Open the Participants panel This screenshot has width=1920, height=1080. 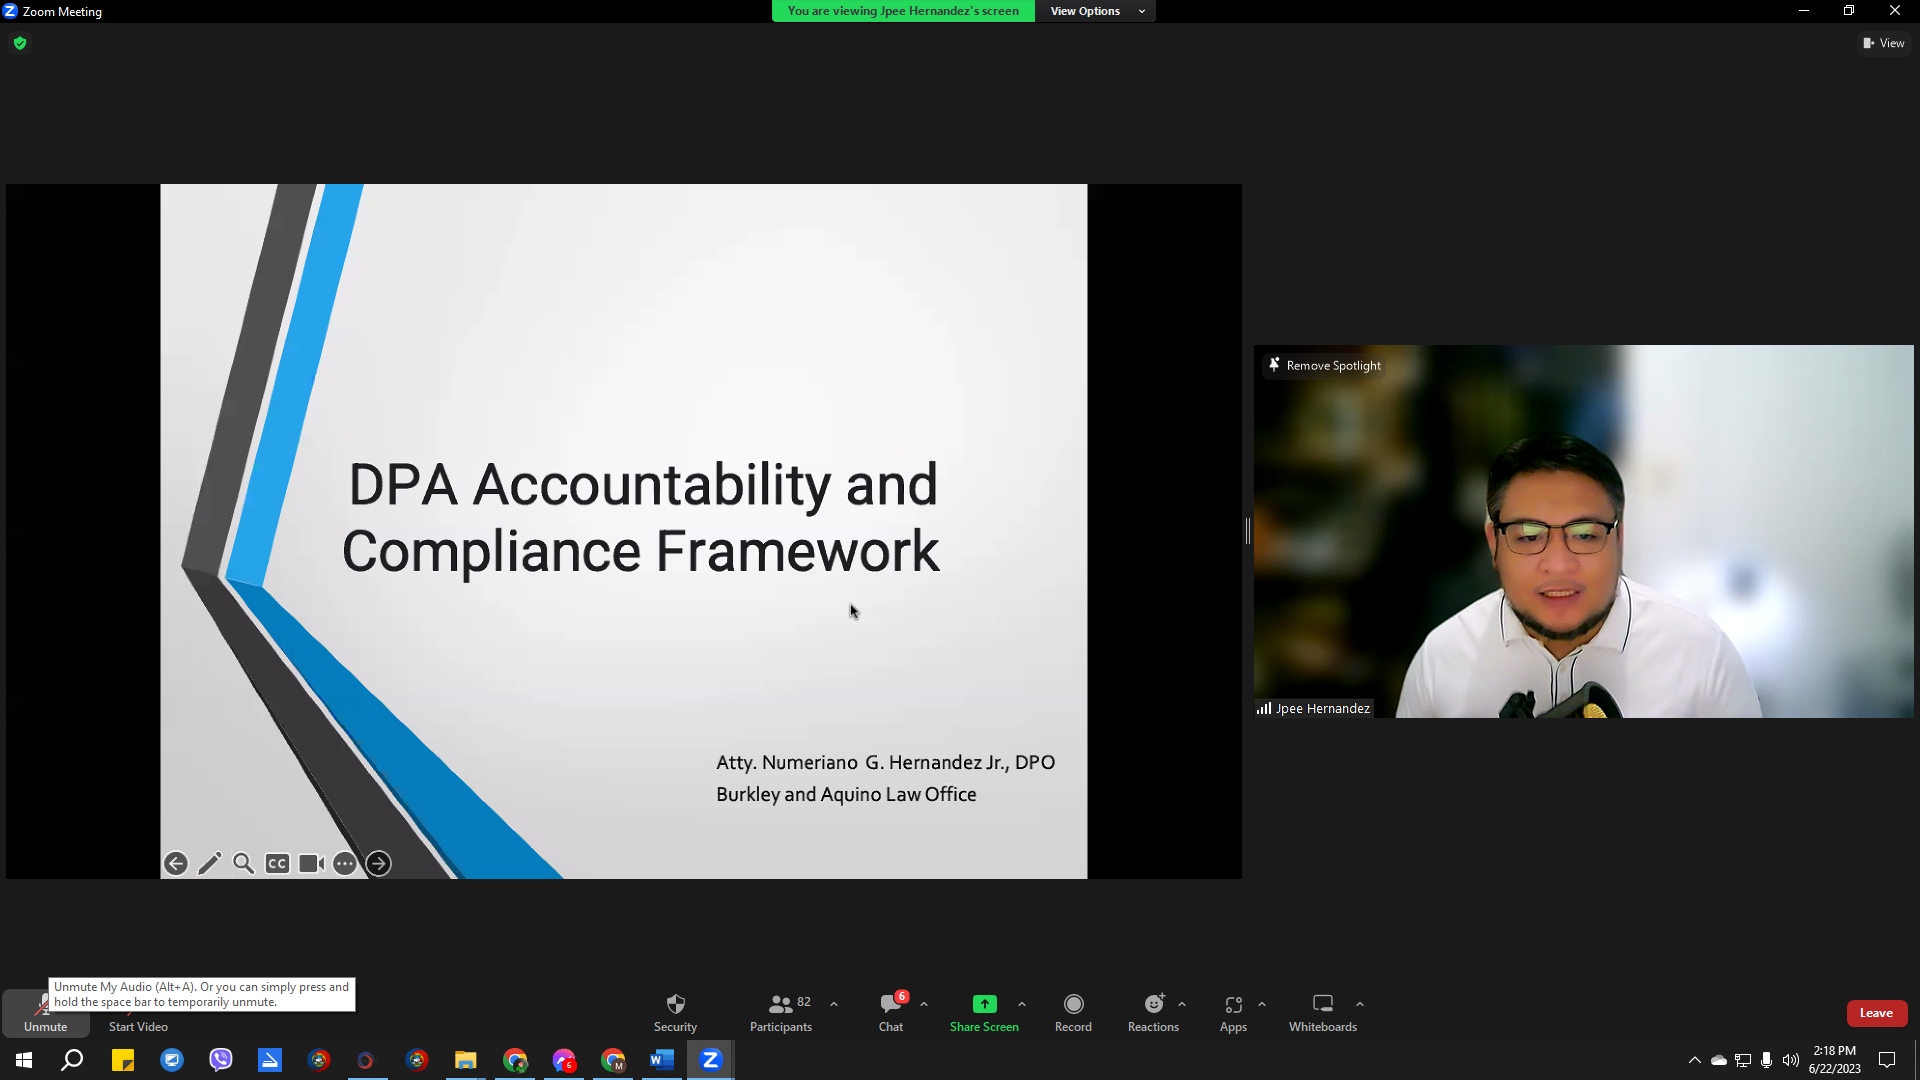(781, 1013)
